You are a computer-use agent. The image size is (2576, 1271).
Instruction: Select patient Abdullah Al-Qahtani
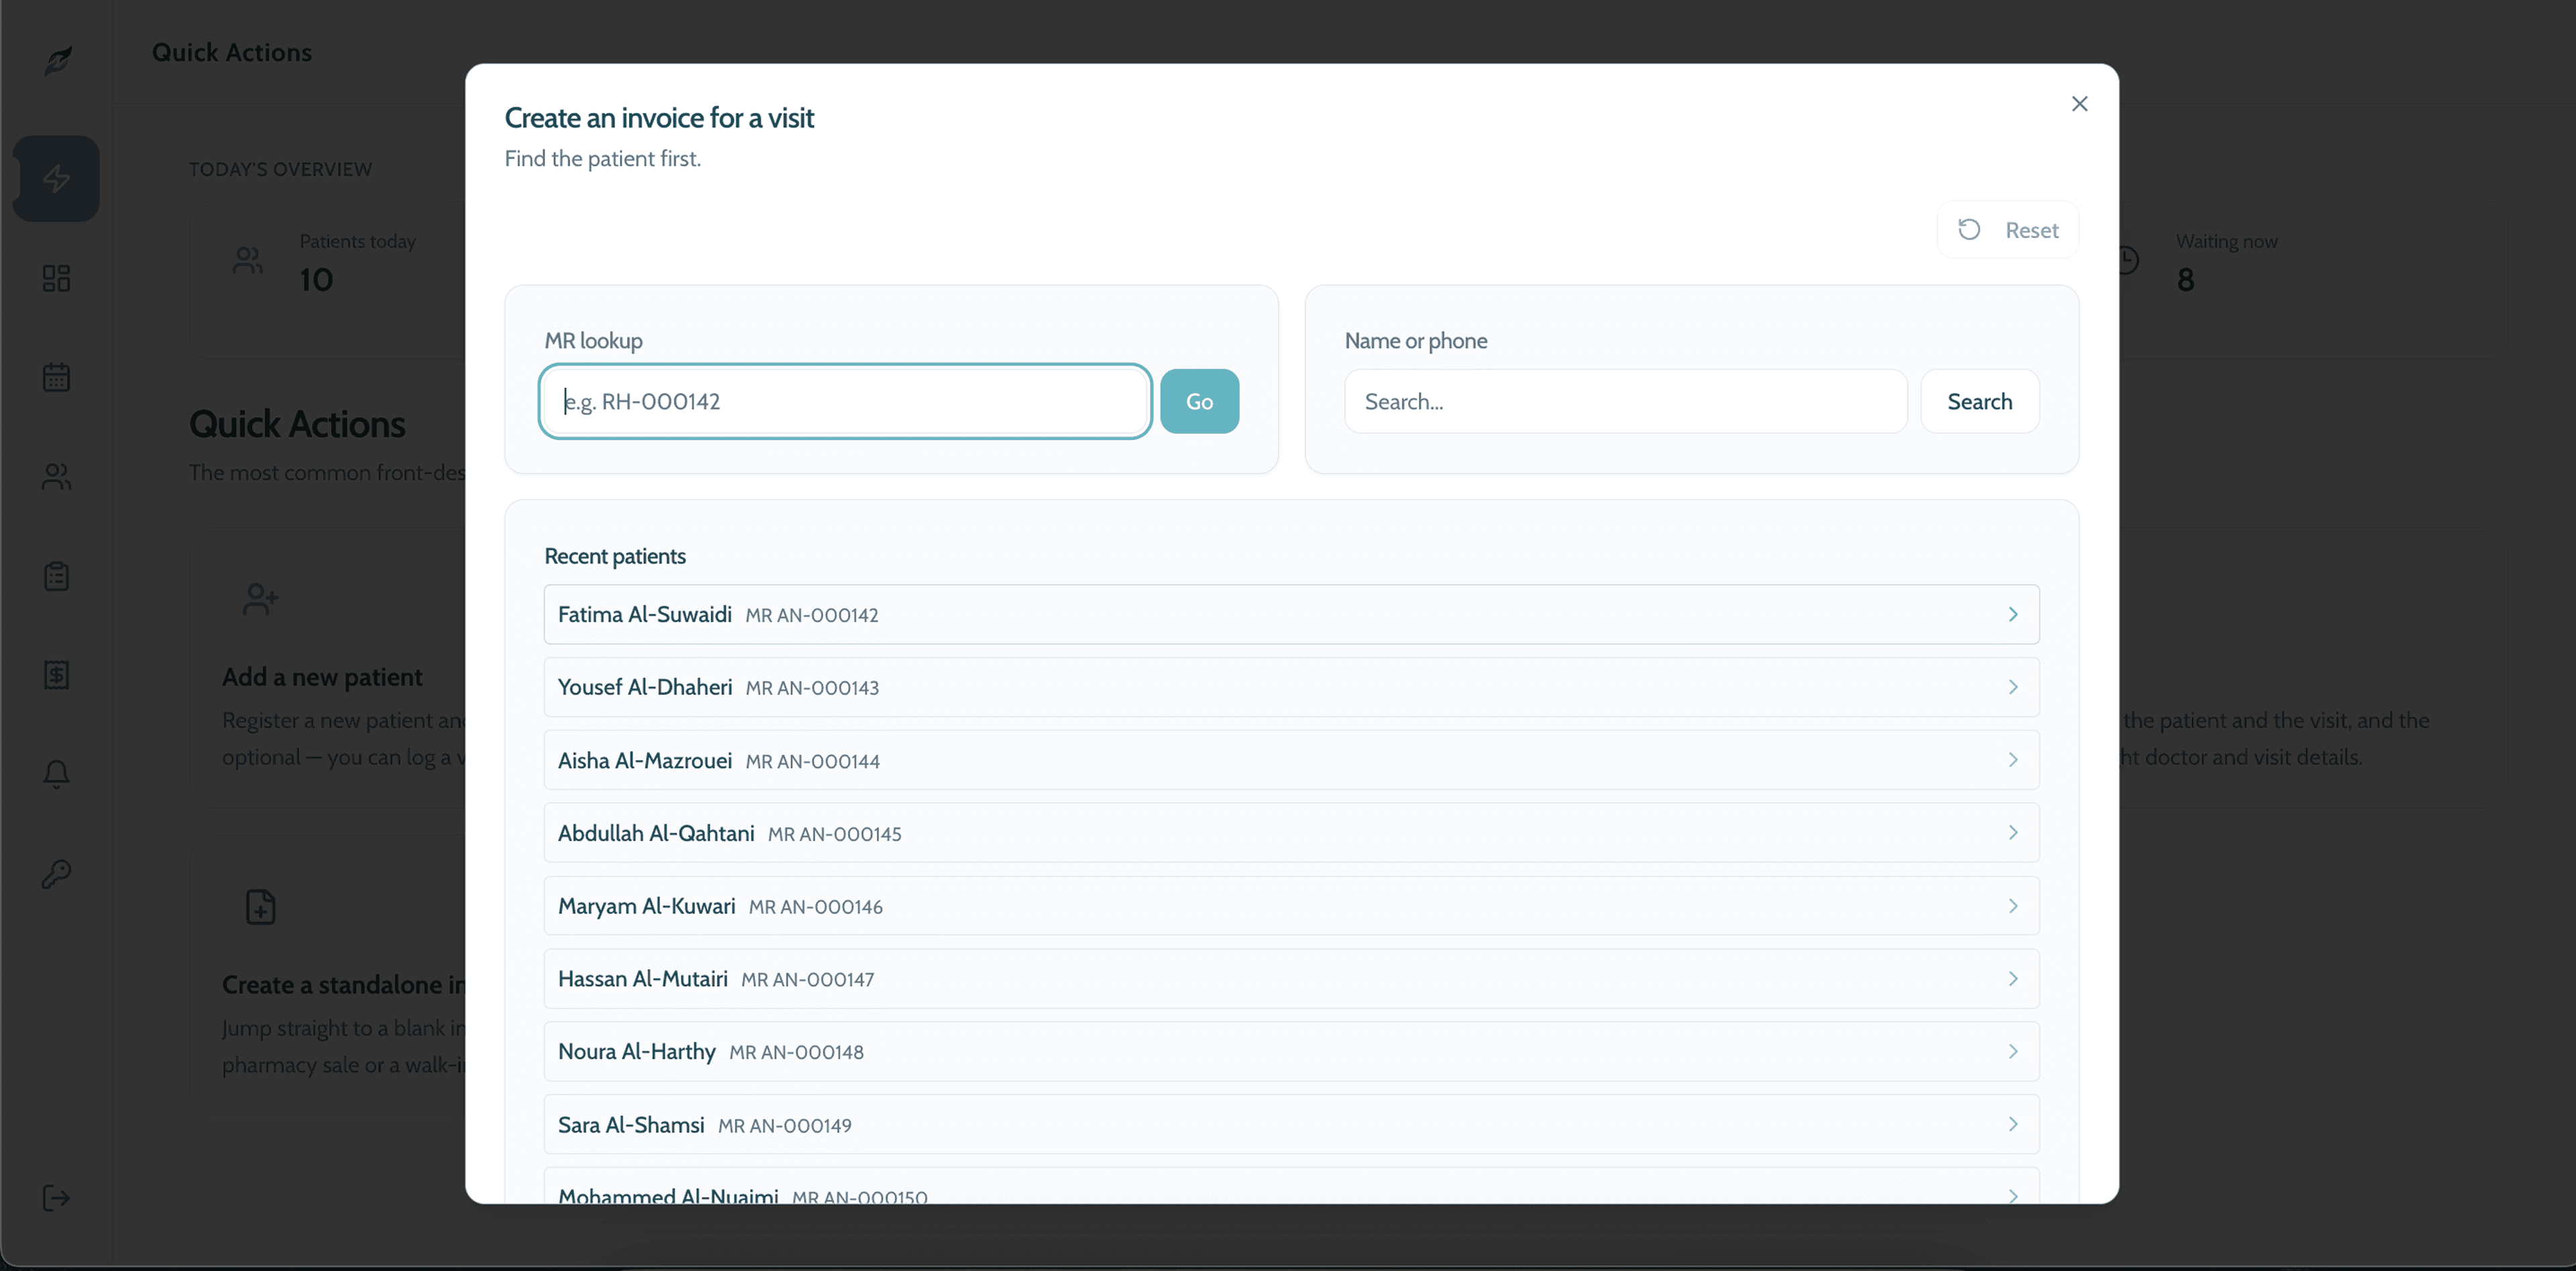coord(1291,833)
